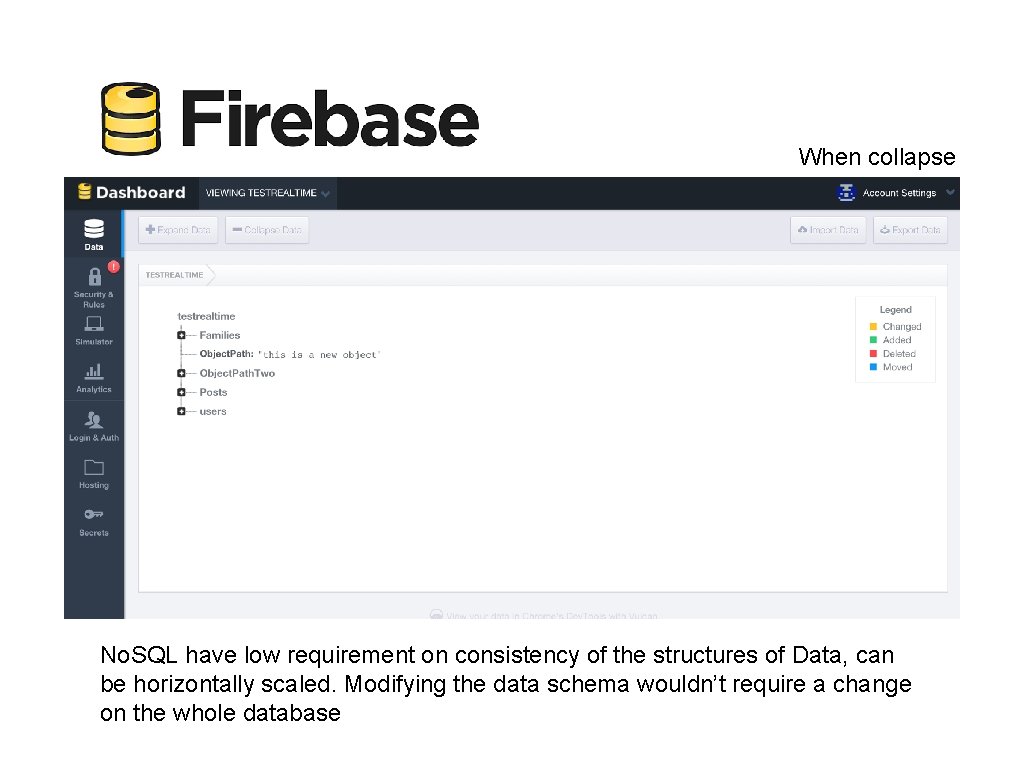Expand the Posts node

(x=181, y=392)
